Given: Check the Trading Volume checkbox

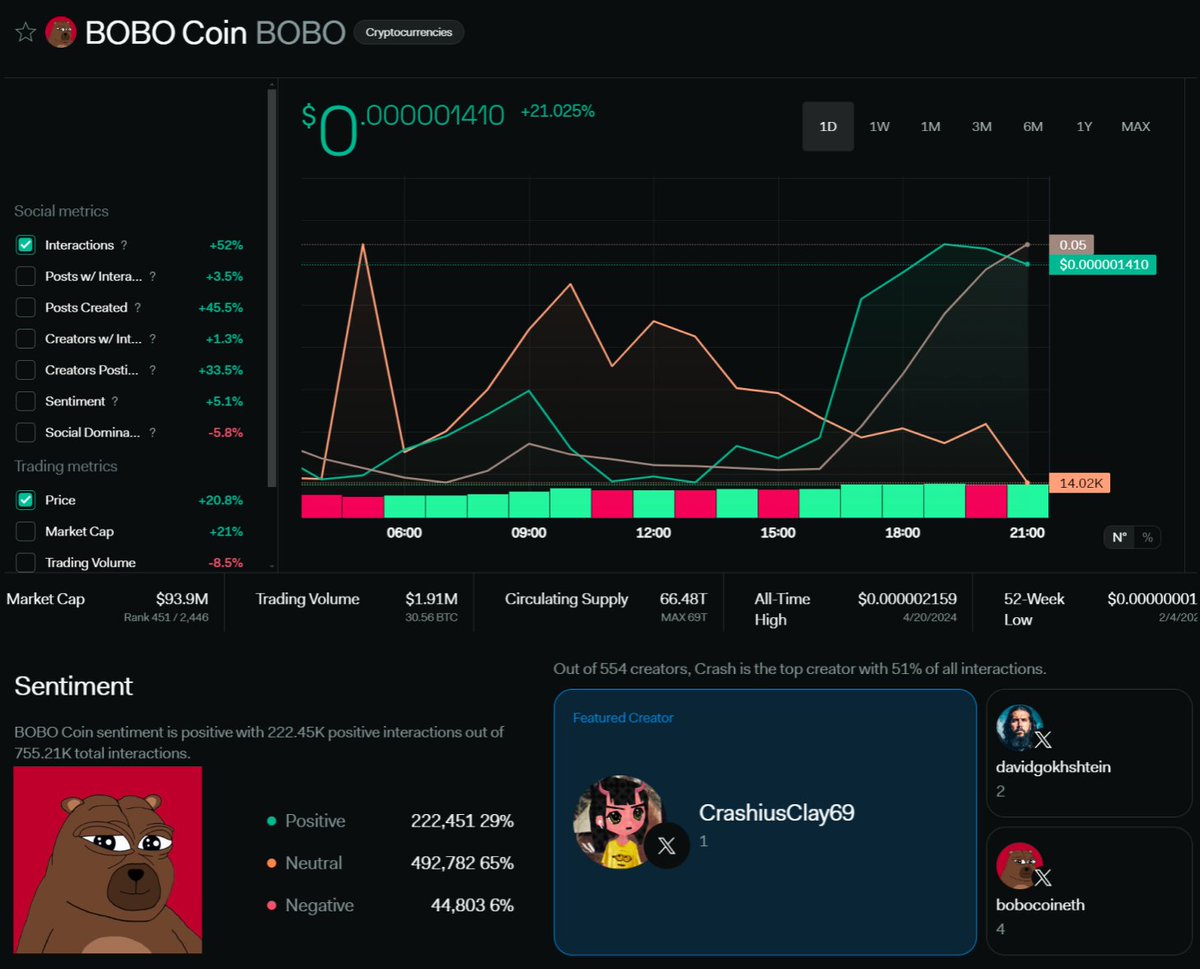Looking at the screenshot, I should coord(26,562).
